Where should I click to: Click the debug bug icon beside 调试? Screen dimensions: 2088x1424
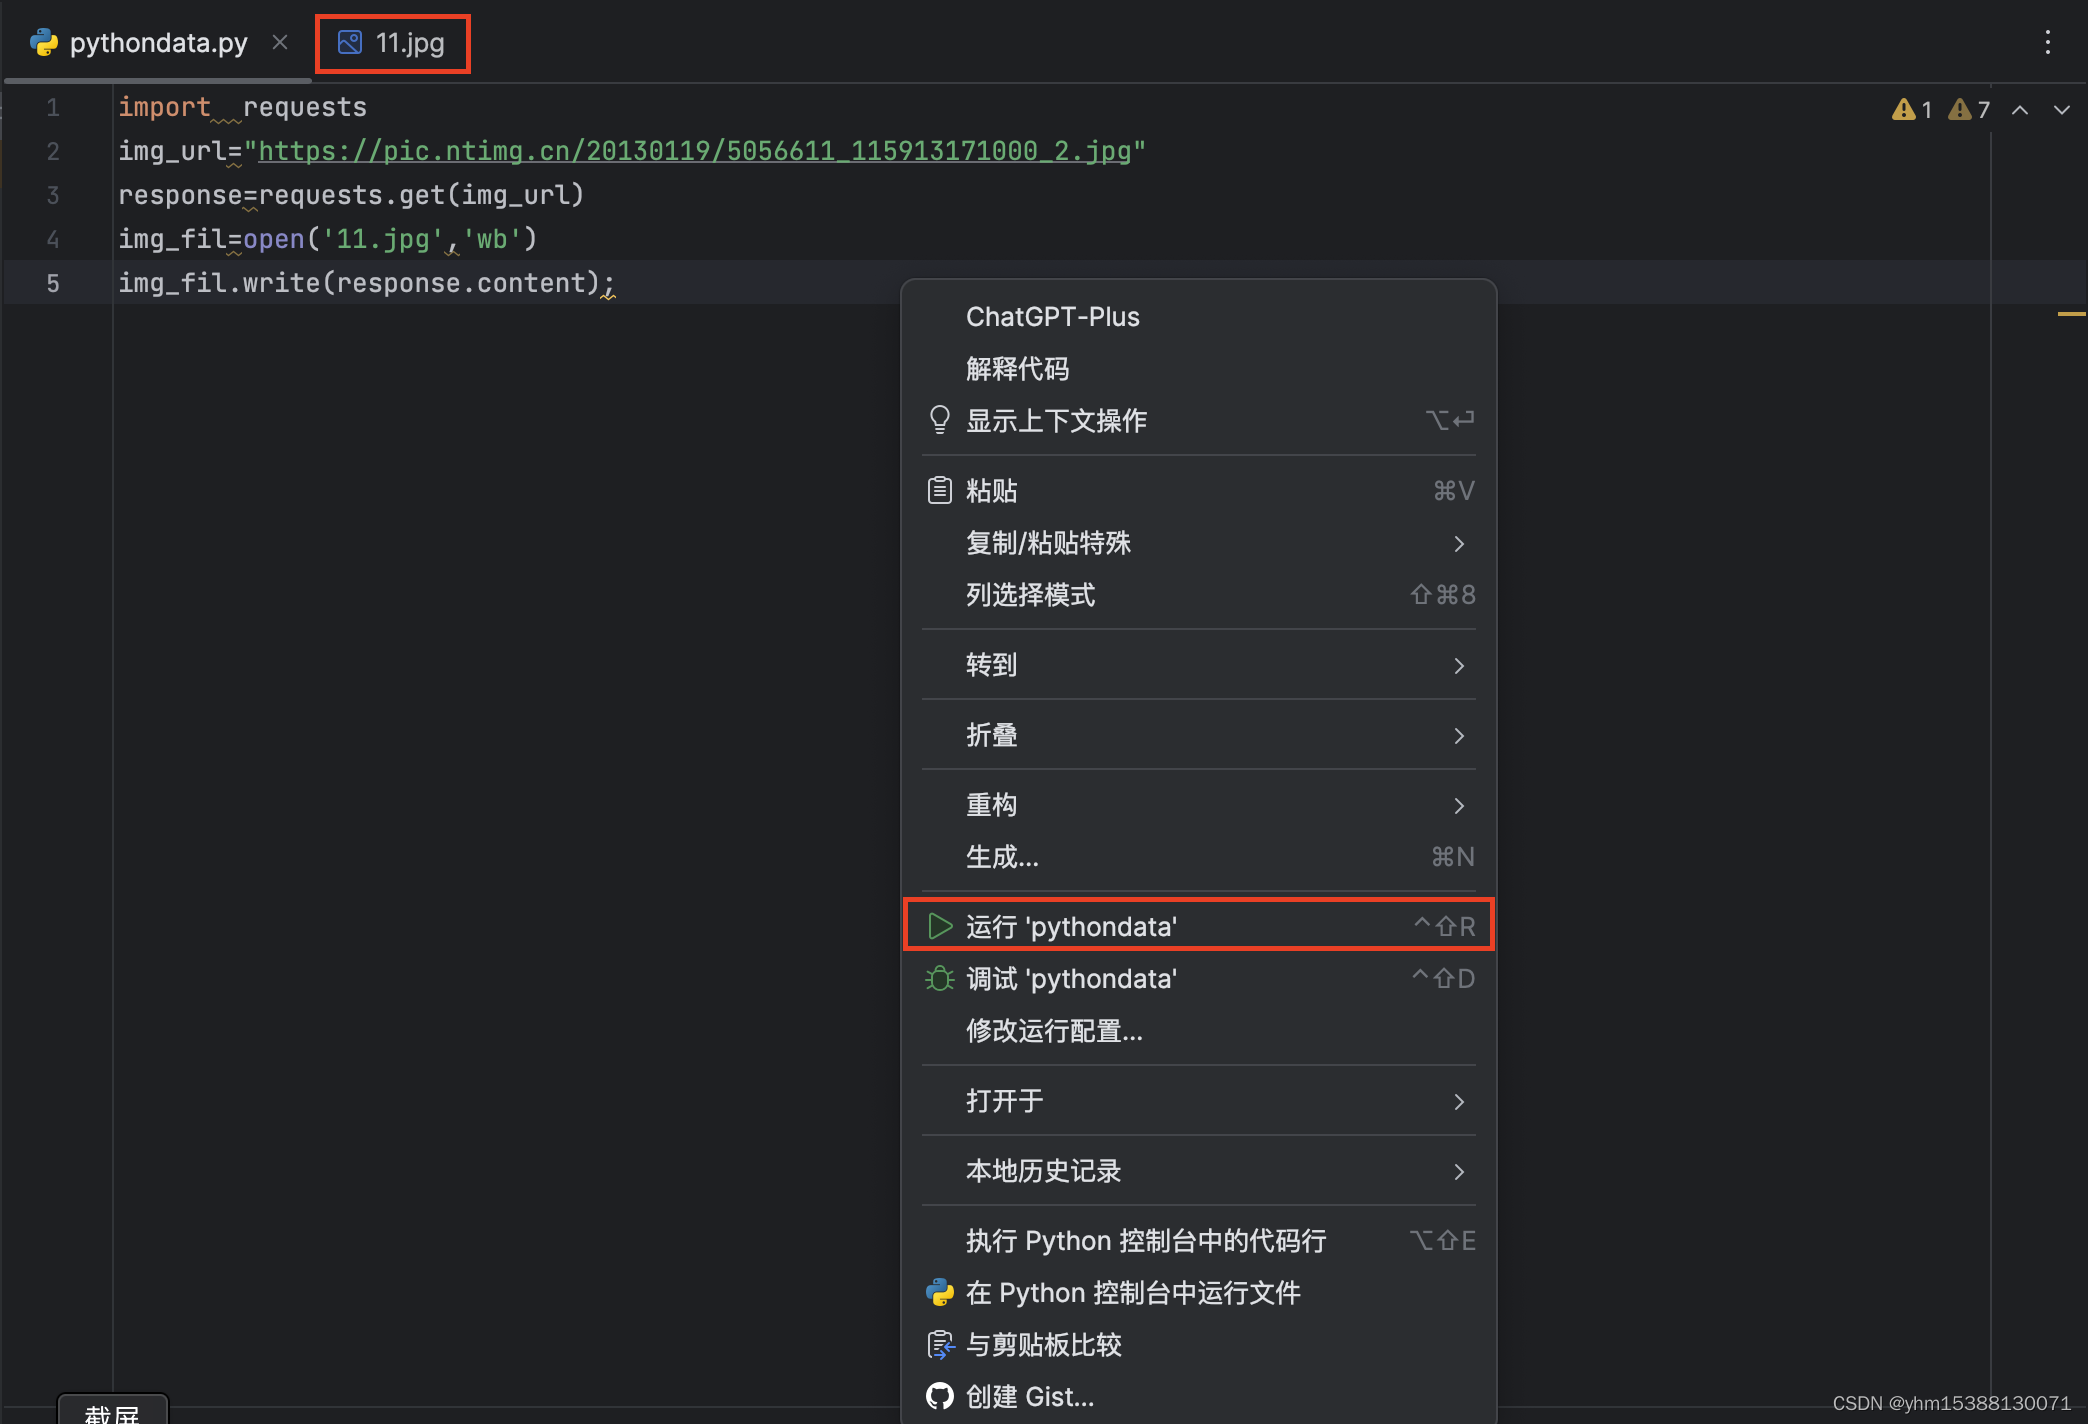click(939, 978)
